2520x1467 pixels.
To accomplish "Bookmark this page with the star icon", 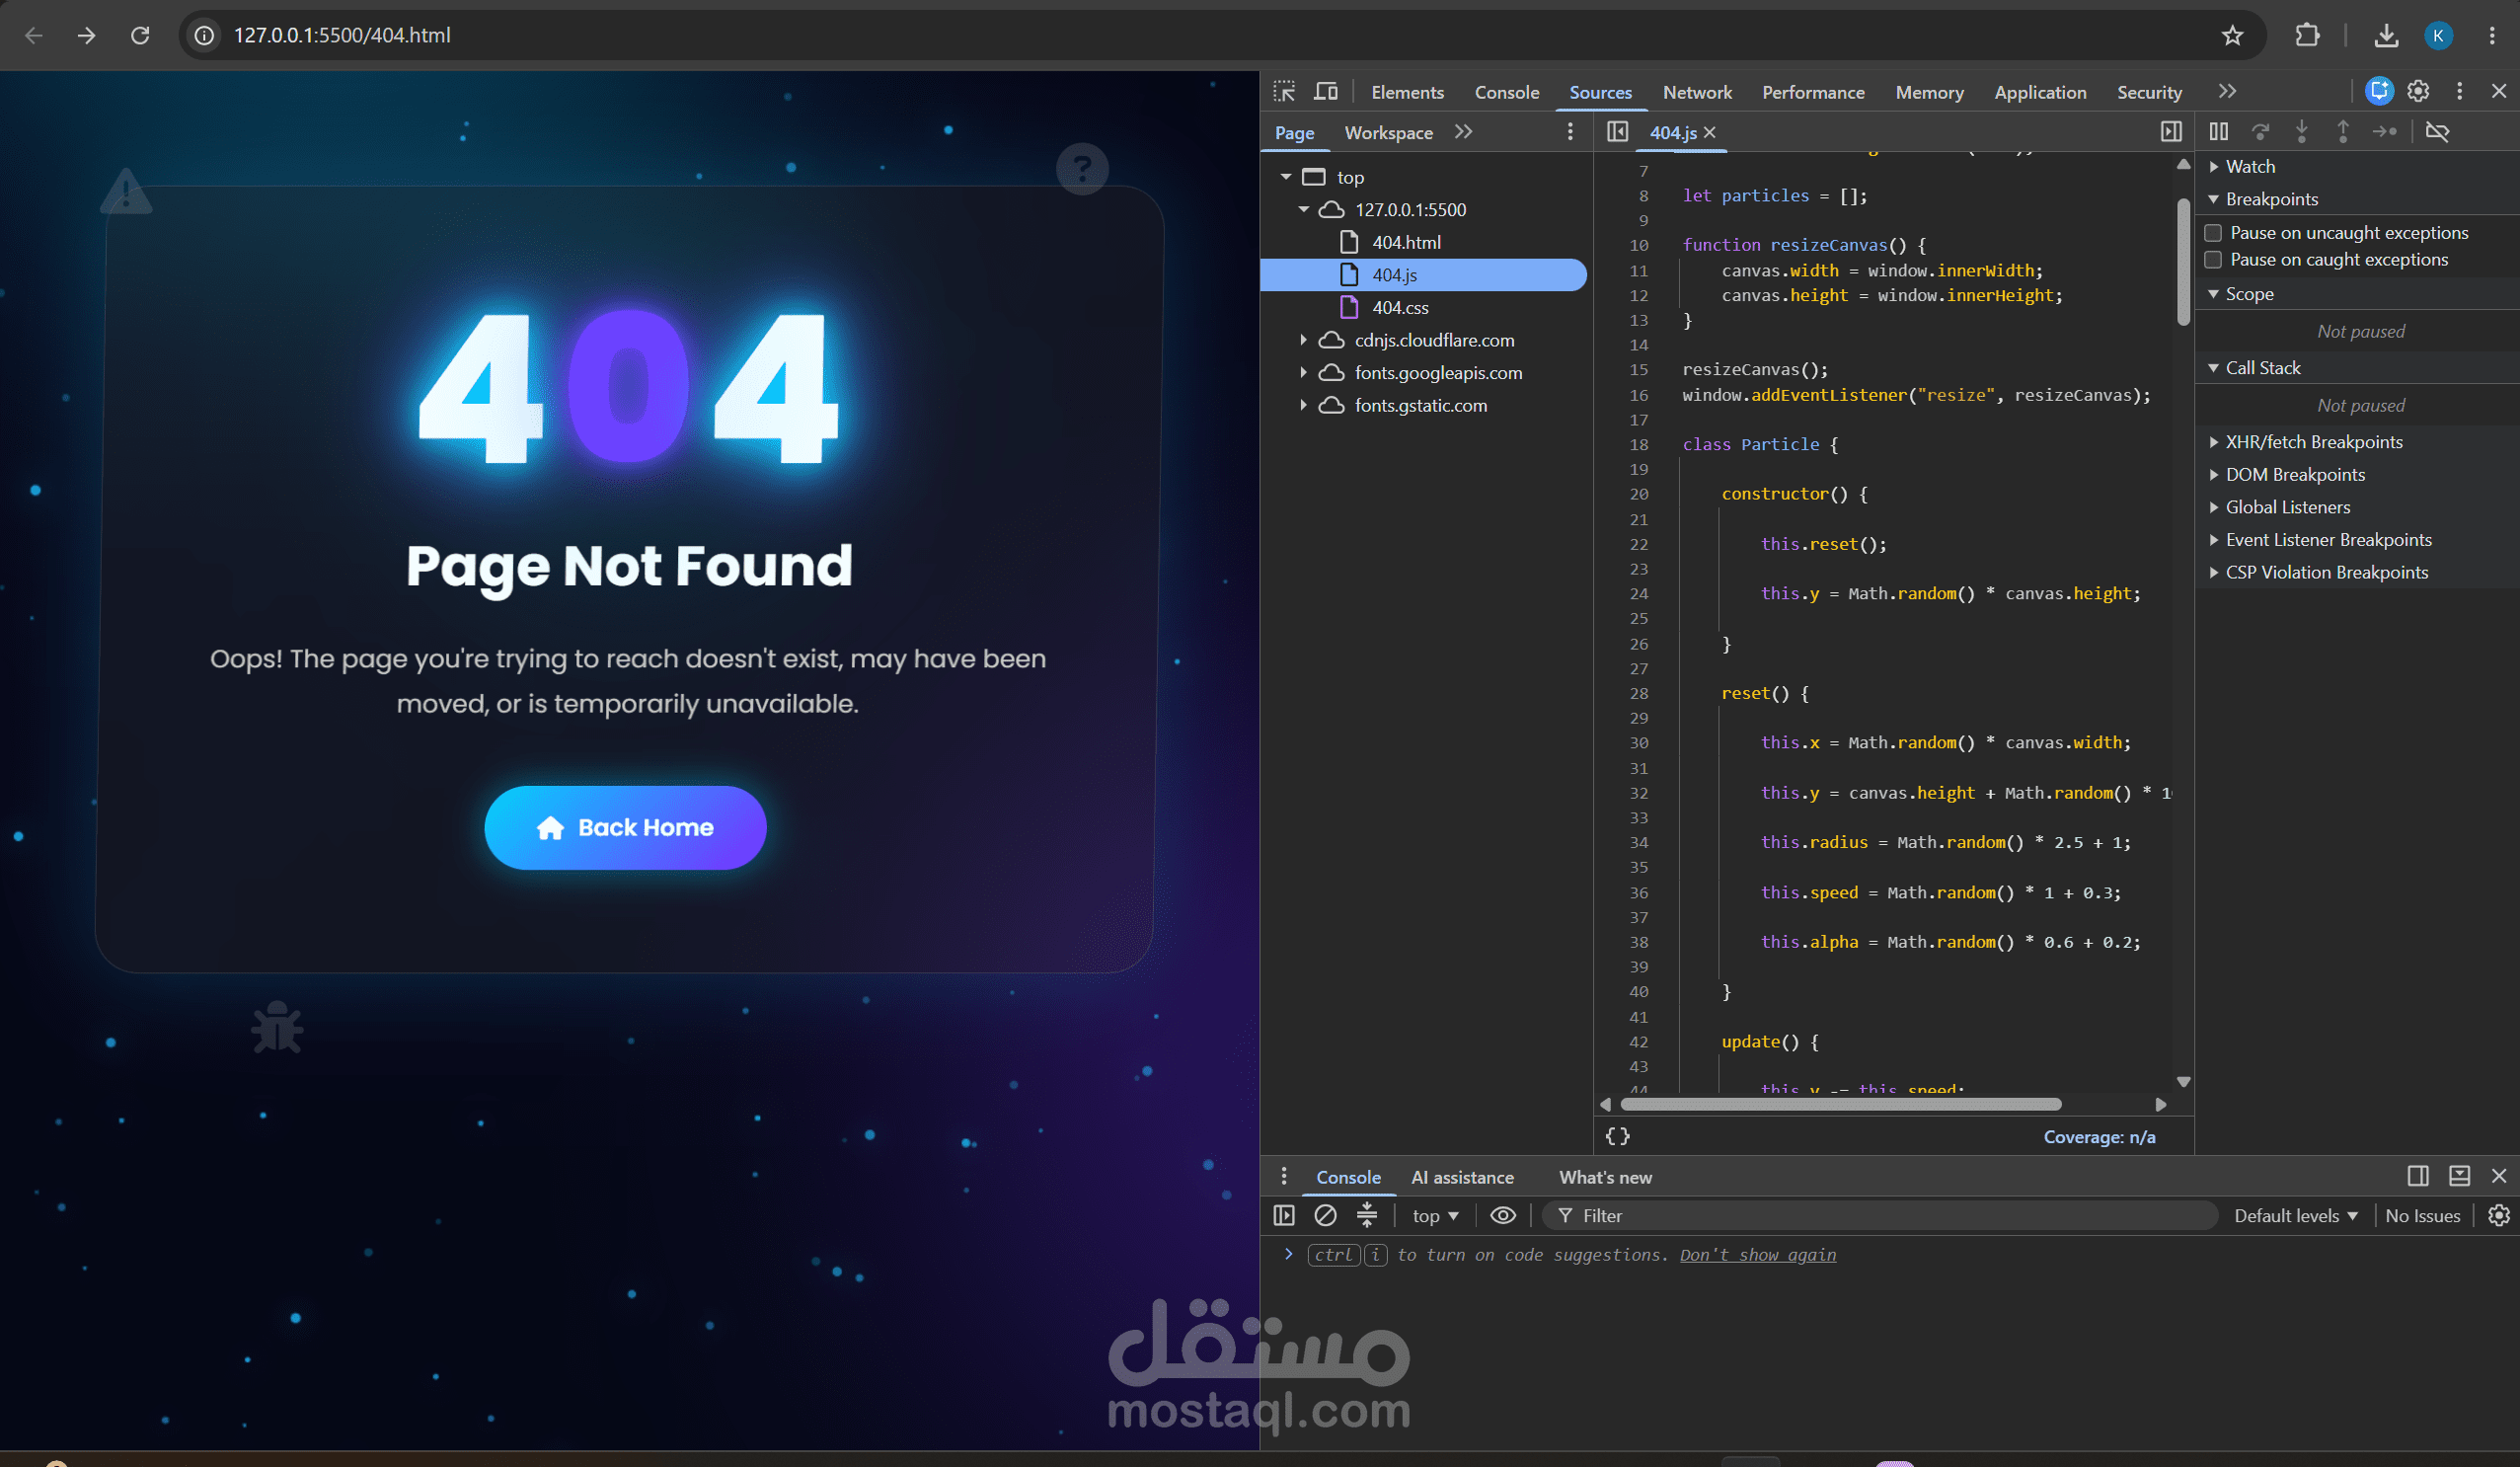I will [2232, 36].
